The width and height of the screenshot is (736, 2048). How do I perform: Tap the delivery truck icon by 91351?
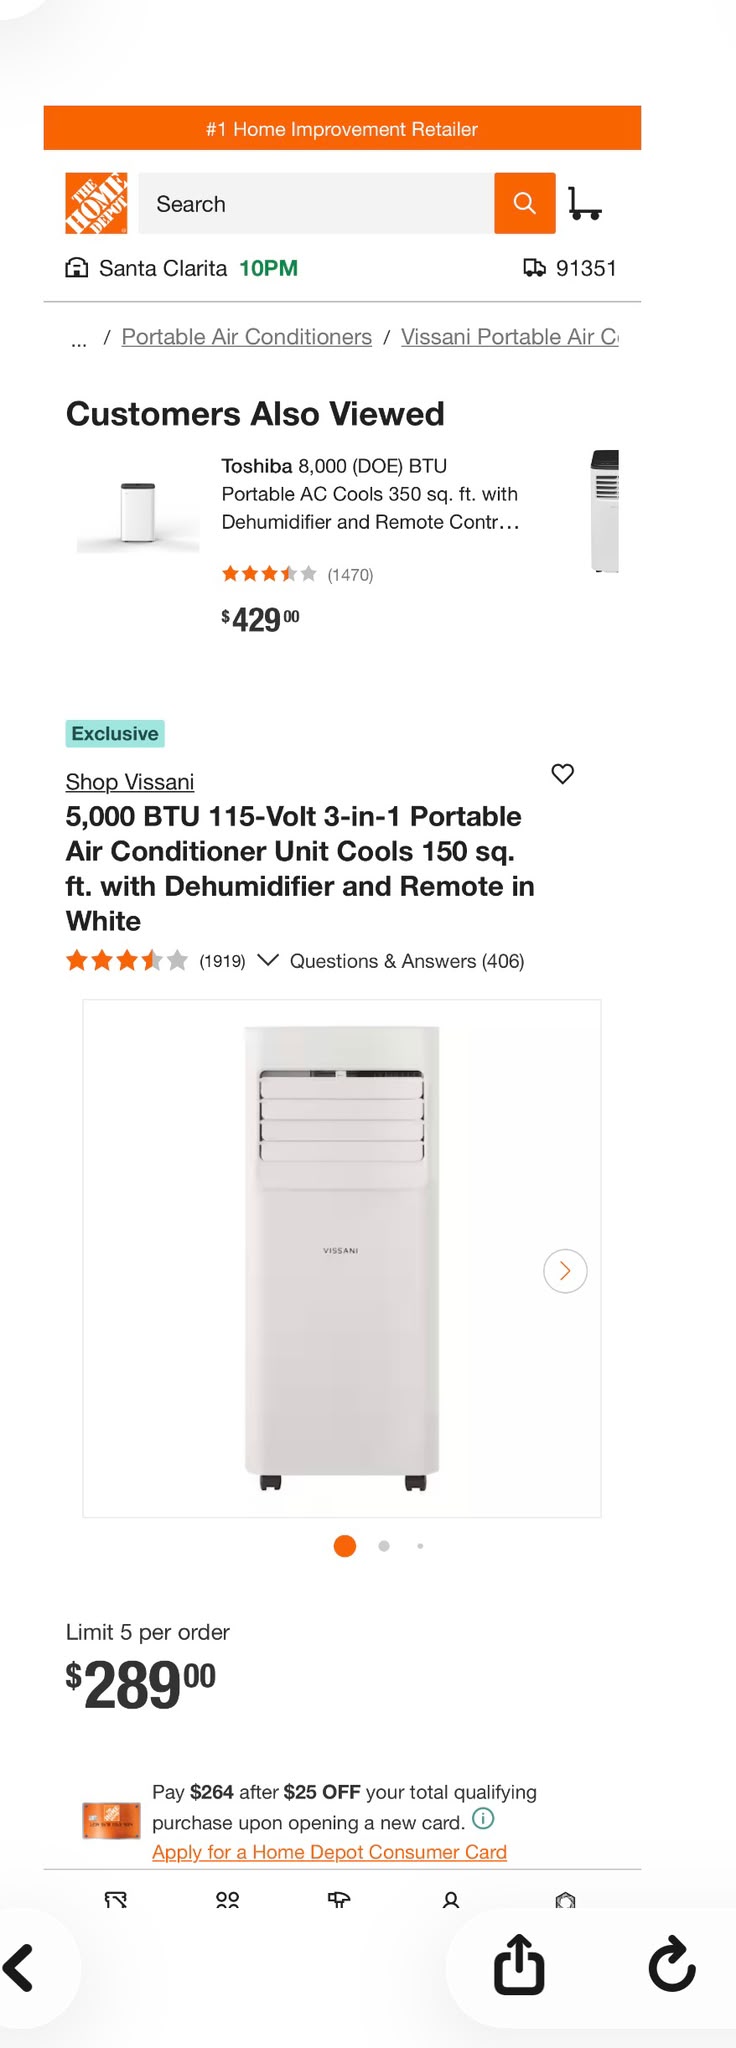click(534, 268)
